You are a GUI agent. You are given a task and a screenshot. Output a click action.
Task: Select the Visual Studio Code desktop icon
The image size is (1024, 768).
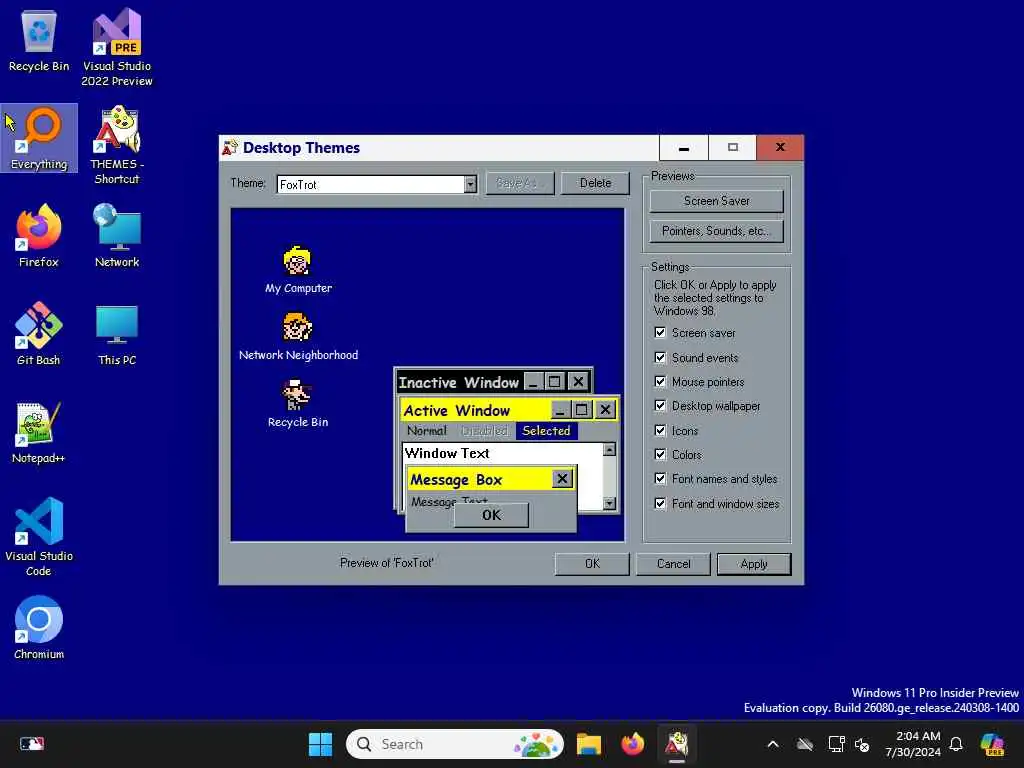39,537
